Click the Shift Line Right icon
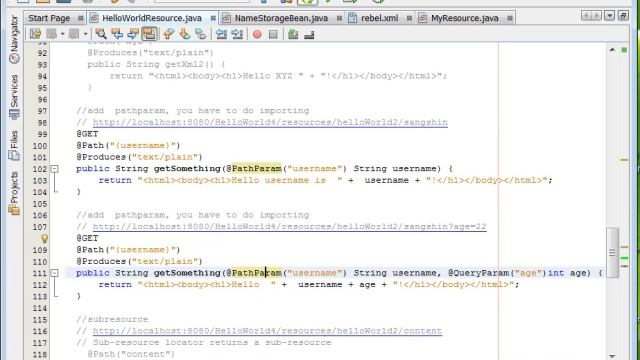The width and height of the screenshot is (640, 360). (237, 34)
